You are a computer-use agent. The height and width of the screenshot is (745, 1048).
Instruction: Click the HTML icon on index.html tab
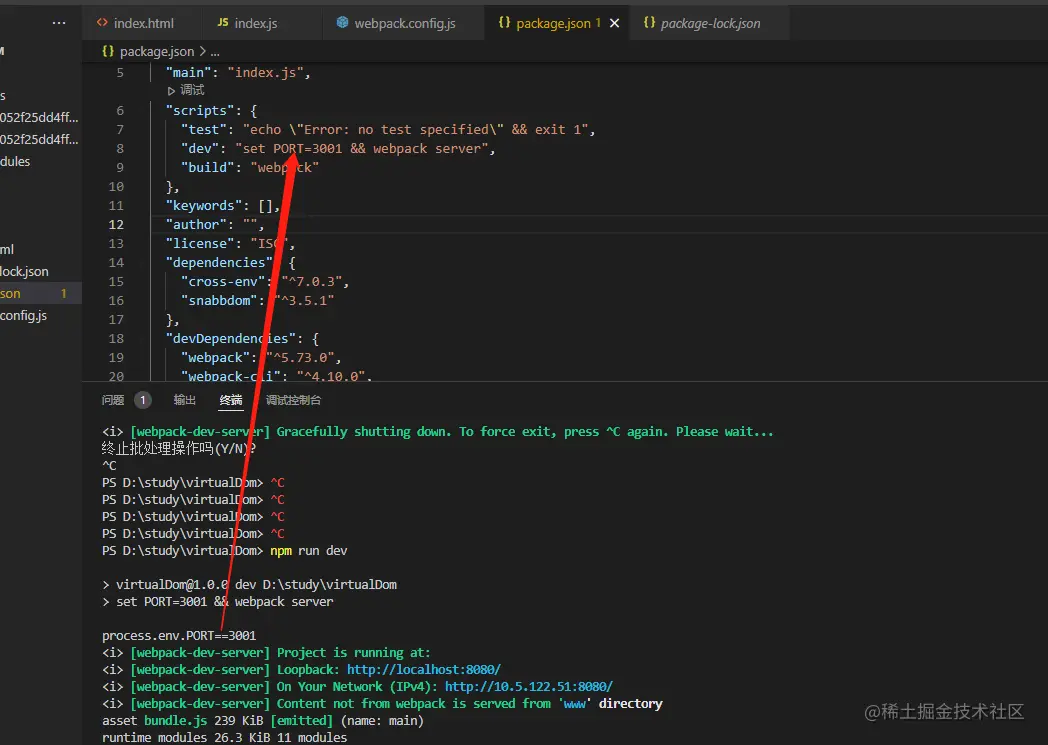[102, 23]
